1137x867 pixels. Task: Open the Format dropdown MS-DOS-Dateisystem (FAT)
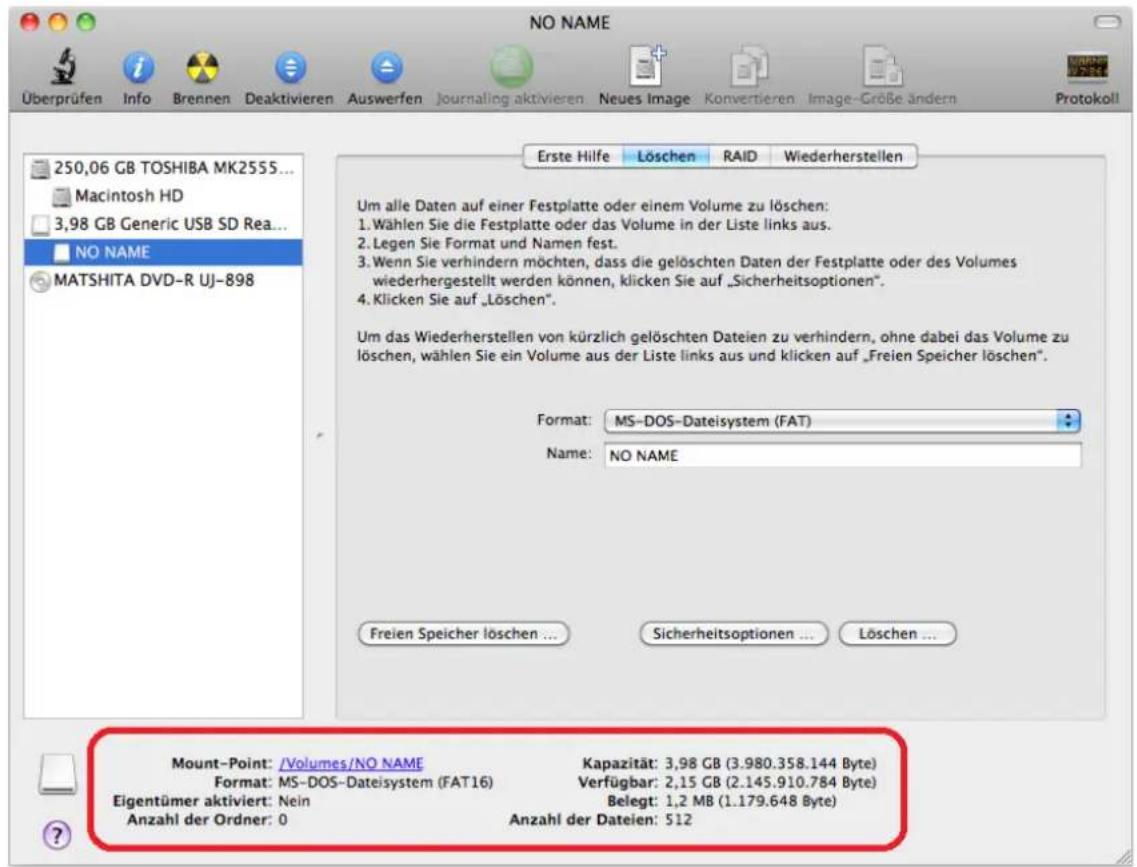[x=843, y=421]
